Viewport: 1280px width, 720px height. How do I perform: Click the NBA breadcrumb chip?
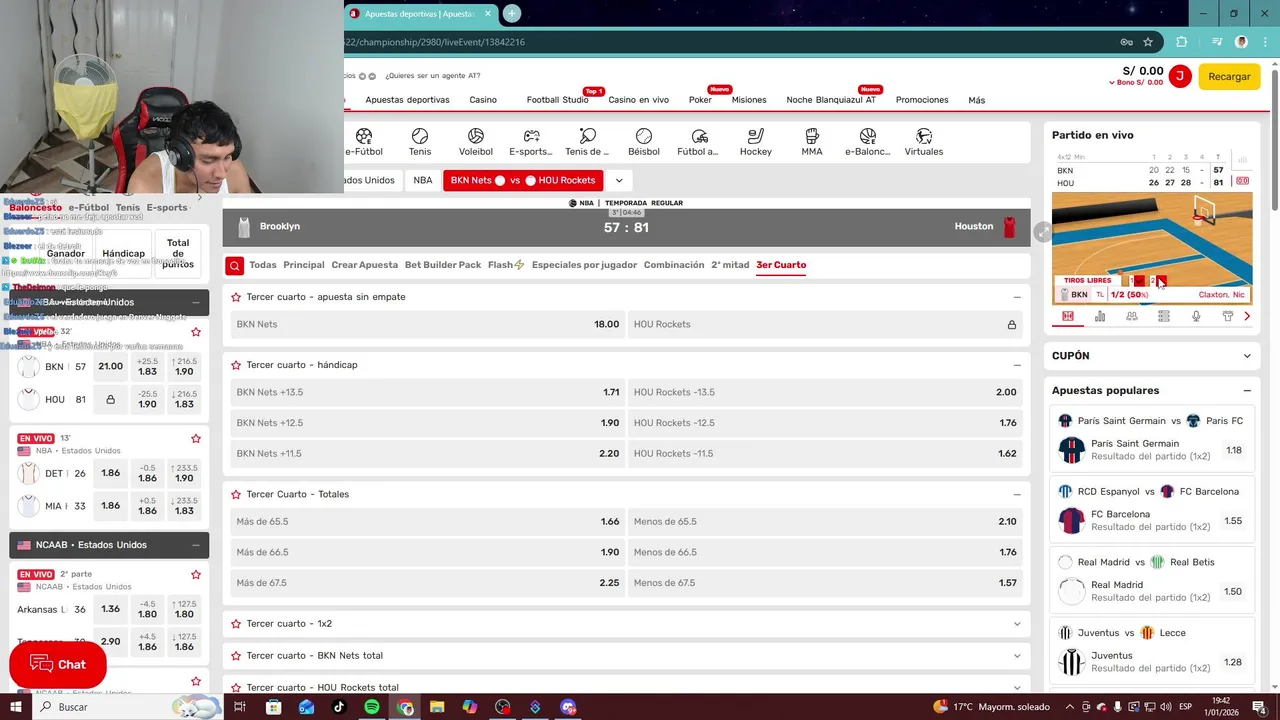pos(423,180)
